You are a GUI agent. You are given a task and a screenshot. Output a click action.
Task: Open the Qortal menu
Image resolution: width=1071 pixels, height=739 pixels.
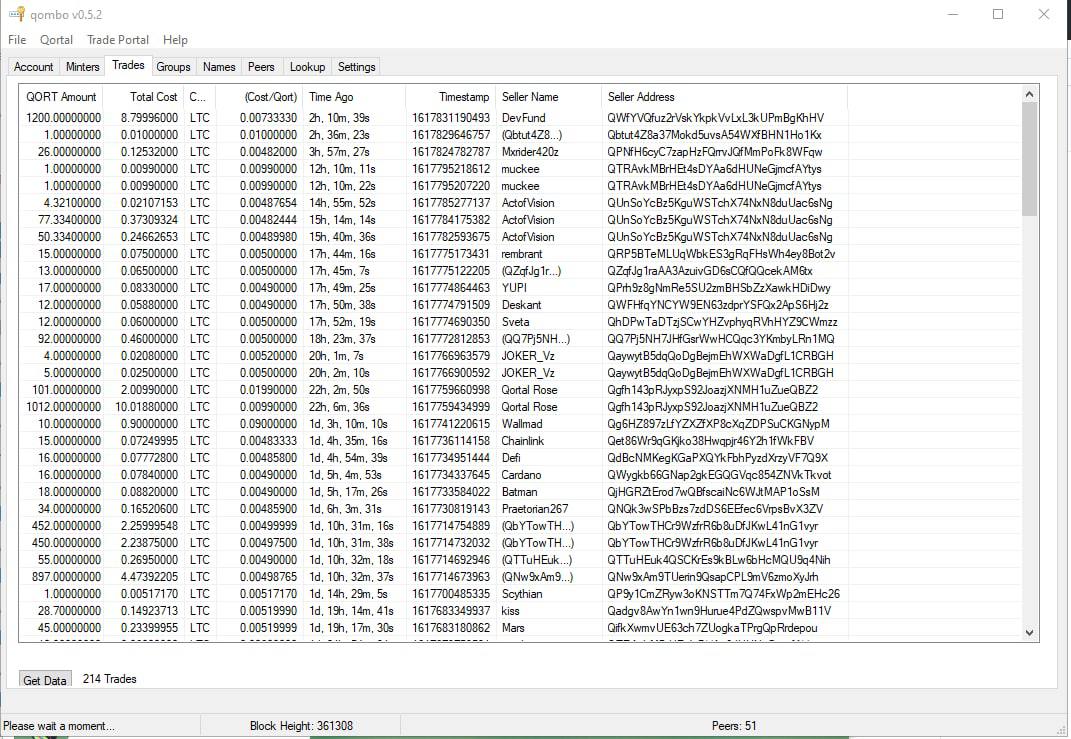56,40
